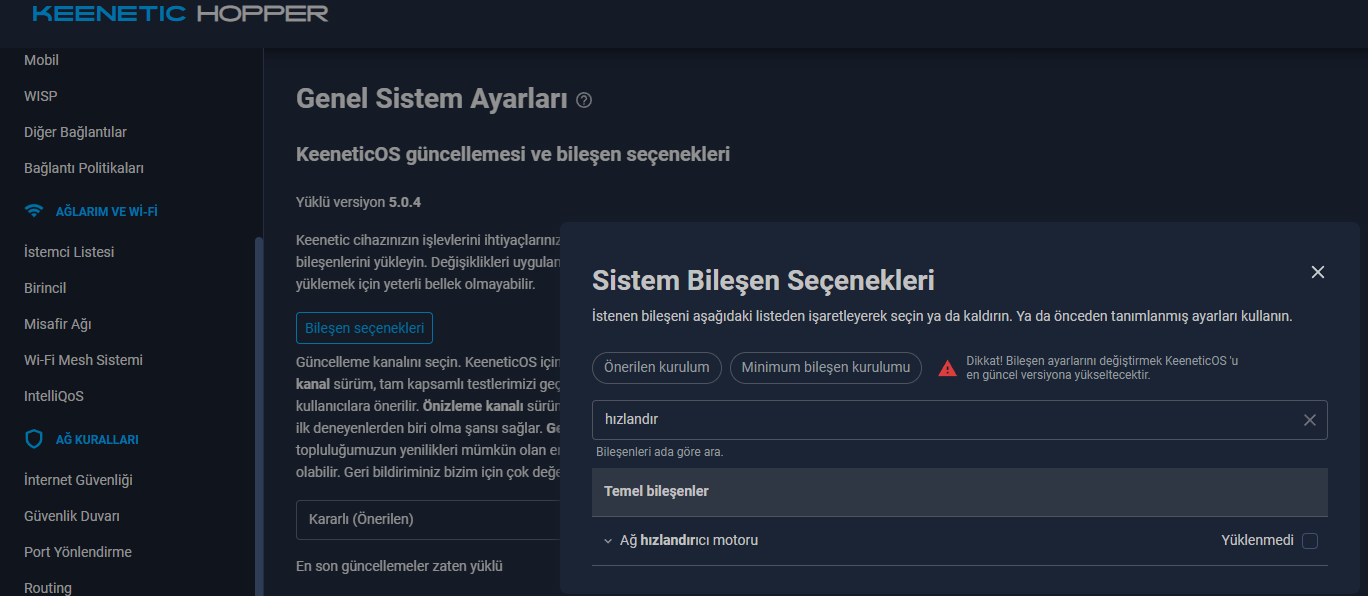
Task: Click the KeeneticOS güncellemesi ve bileşen seçenekleri heading
Action: [513, 155]
